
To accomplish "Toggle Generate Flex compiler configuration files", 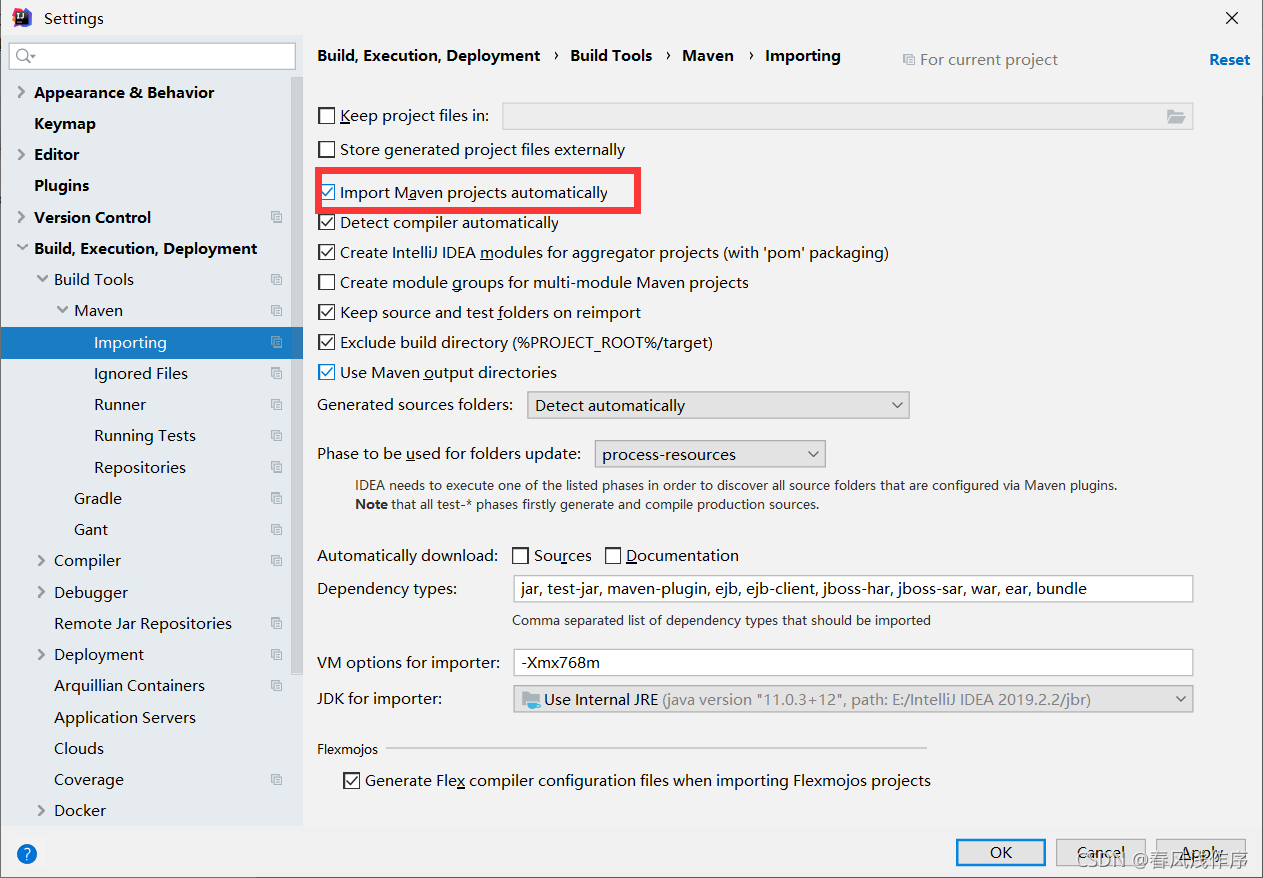I will tap(351, 780).
